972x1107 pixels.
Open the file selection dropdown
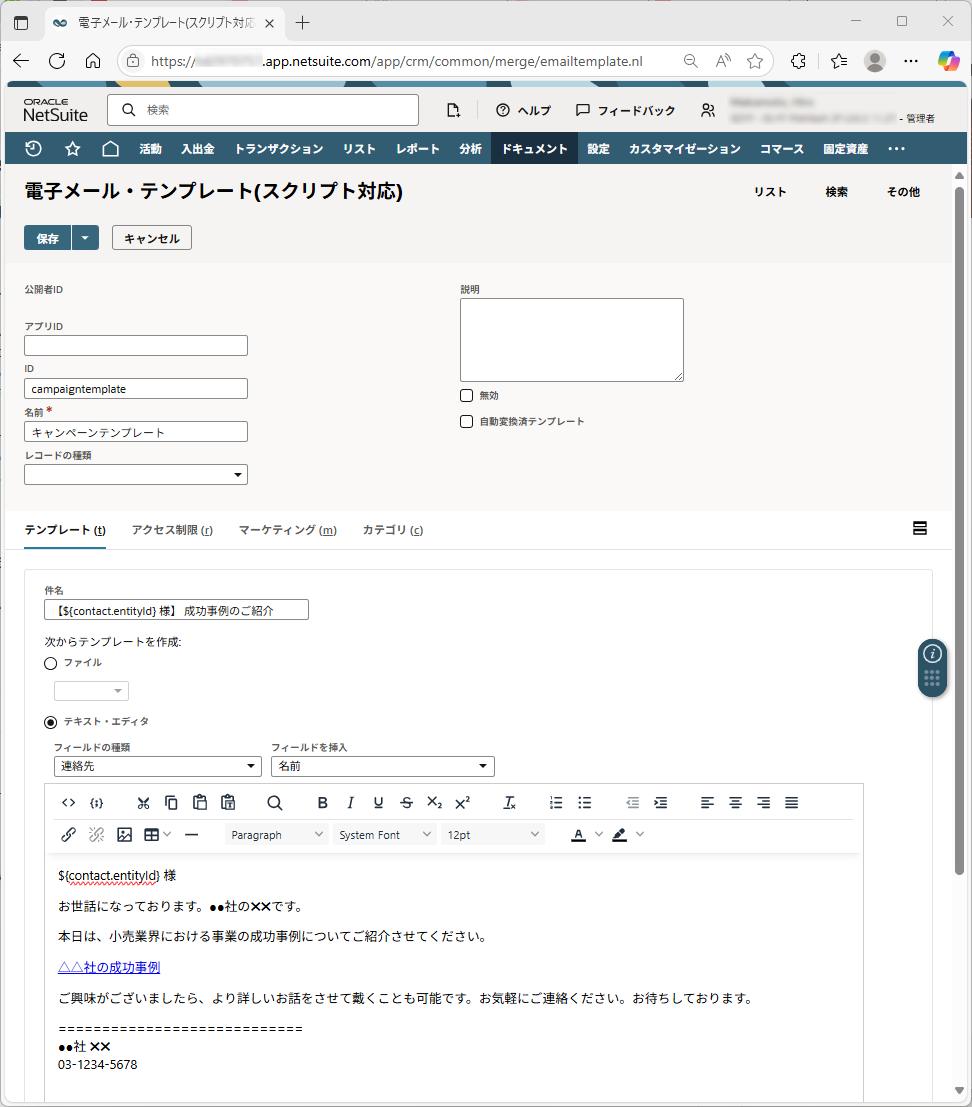(x=91, y=690)
